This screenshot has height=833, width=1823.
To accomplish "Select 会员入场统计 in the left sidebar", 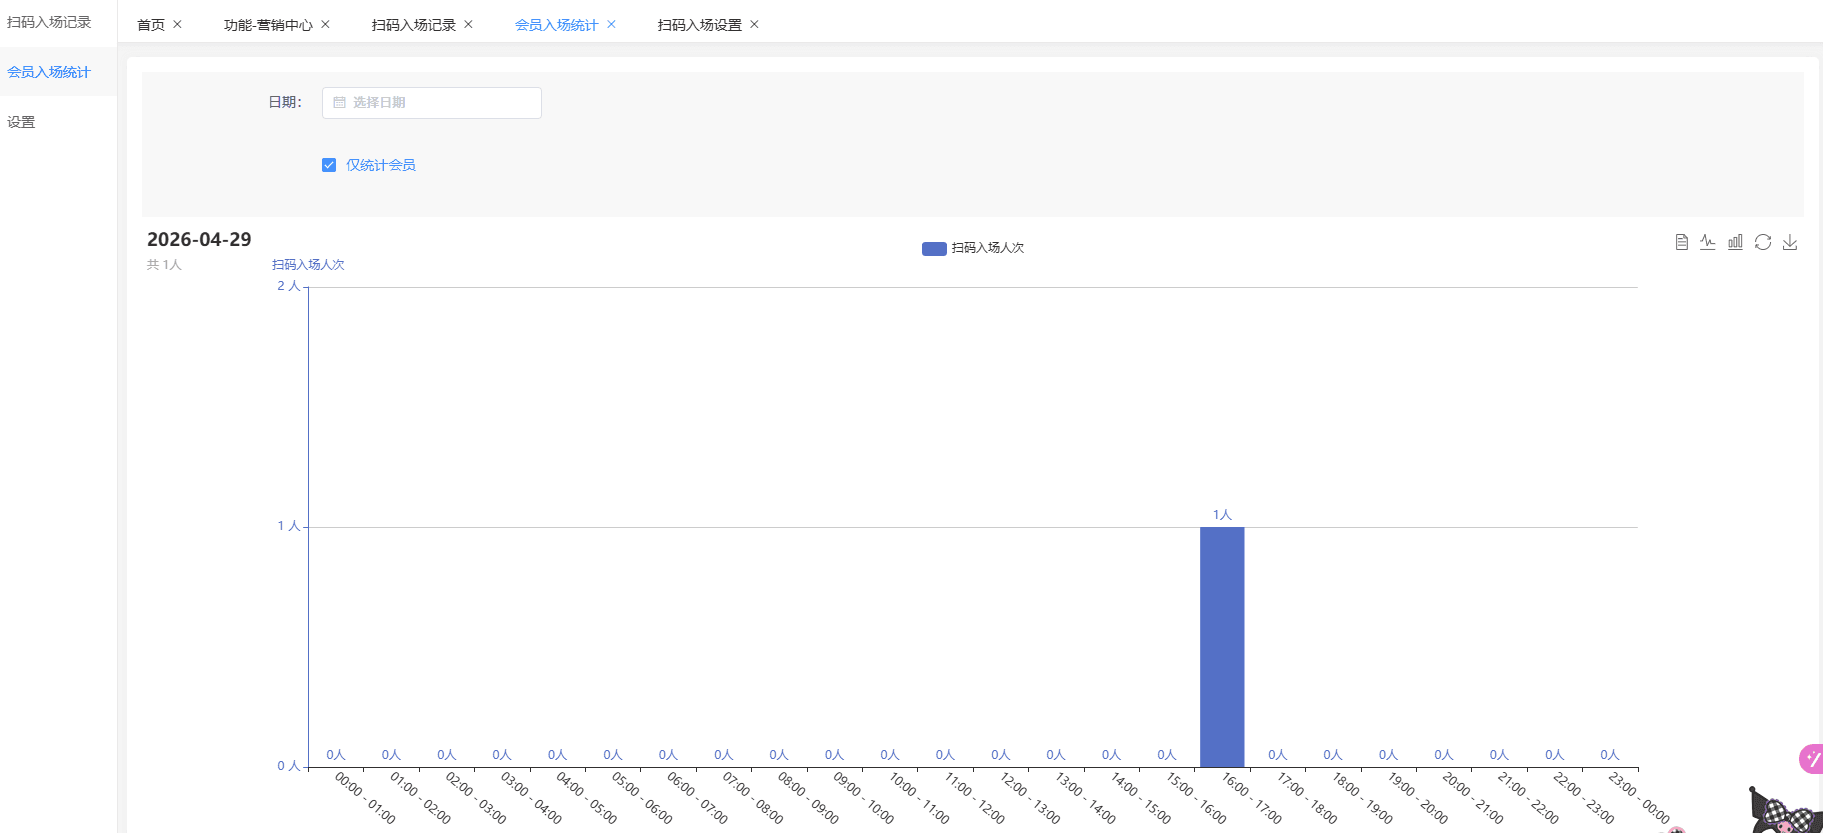I will (49, 72).
